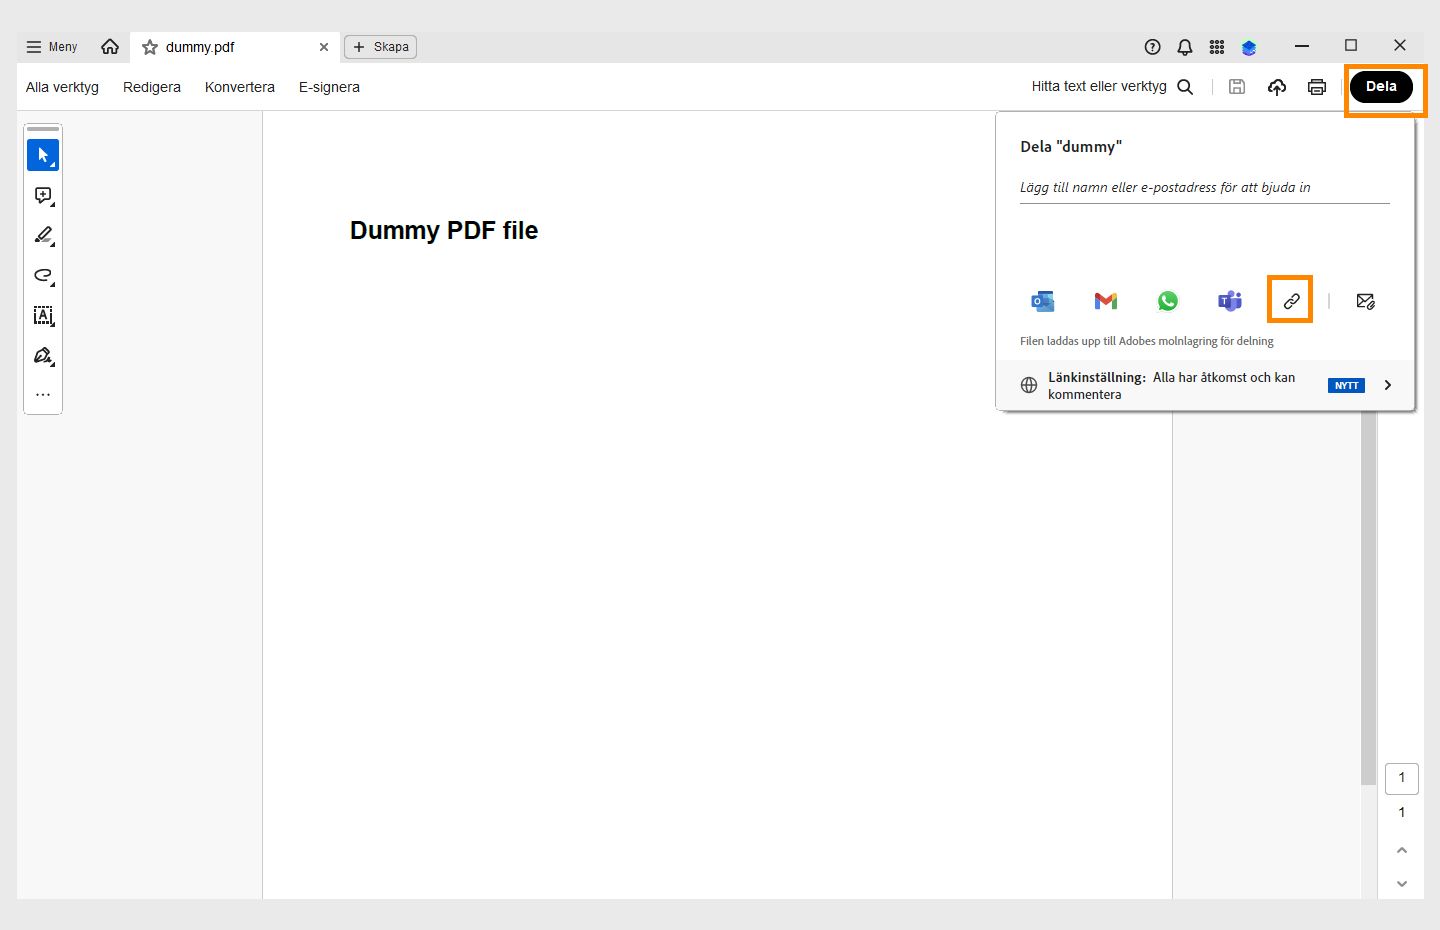Screen dimensions: 1440x930
Task: Select the highlighter pen tool
Action: pyautogui.click(x=43, y=236)
